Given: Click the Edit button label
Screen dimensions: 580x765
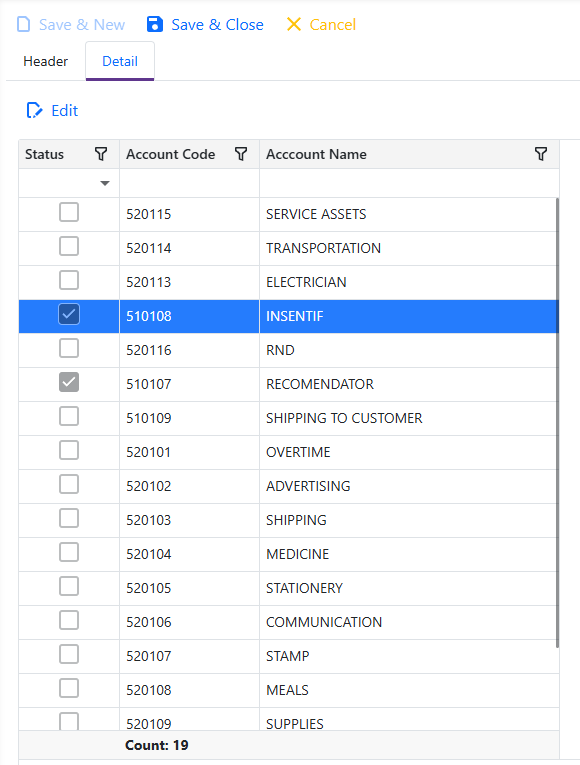Looking at the screenshot, I should click(64, 110).
